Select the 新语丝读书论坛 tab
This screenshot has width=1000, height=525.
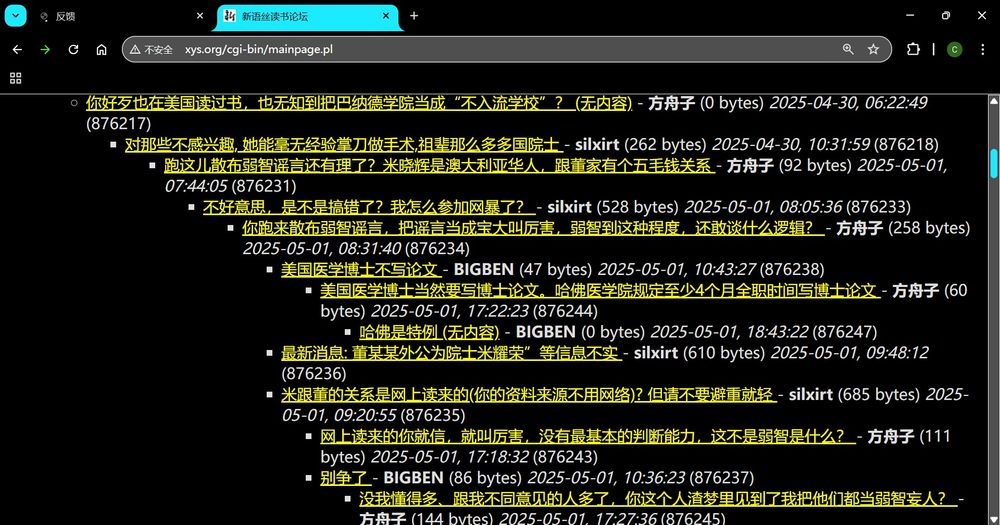click(306, 17)
